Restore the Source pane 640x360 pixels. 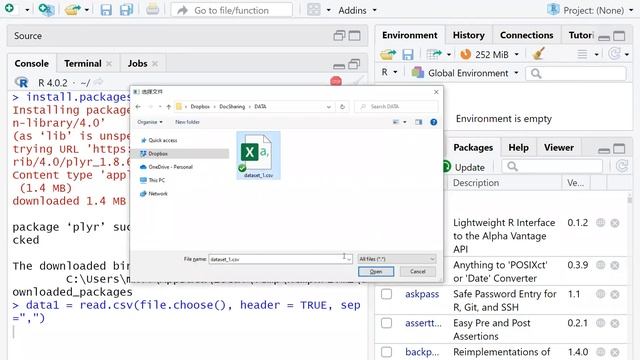click(339, 36)
